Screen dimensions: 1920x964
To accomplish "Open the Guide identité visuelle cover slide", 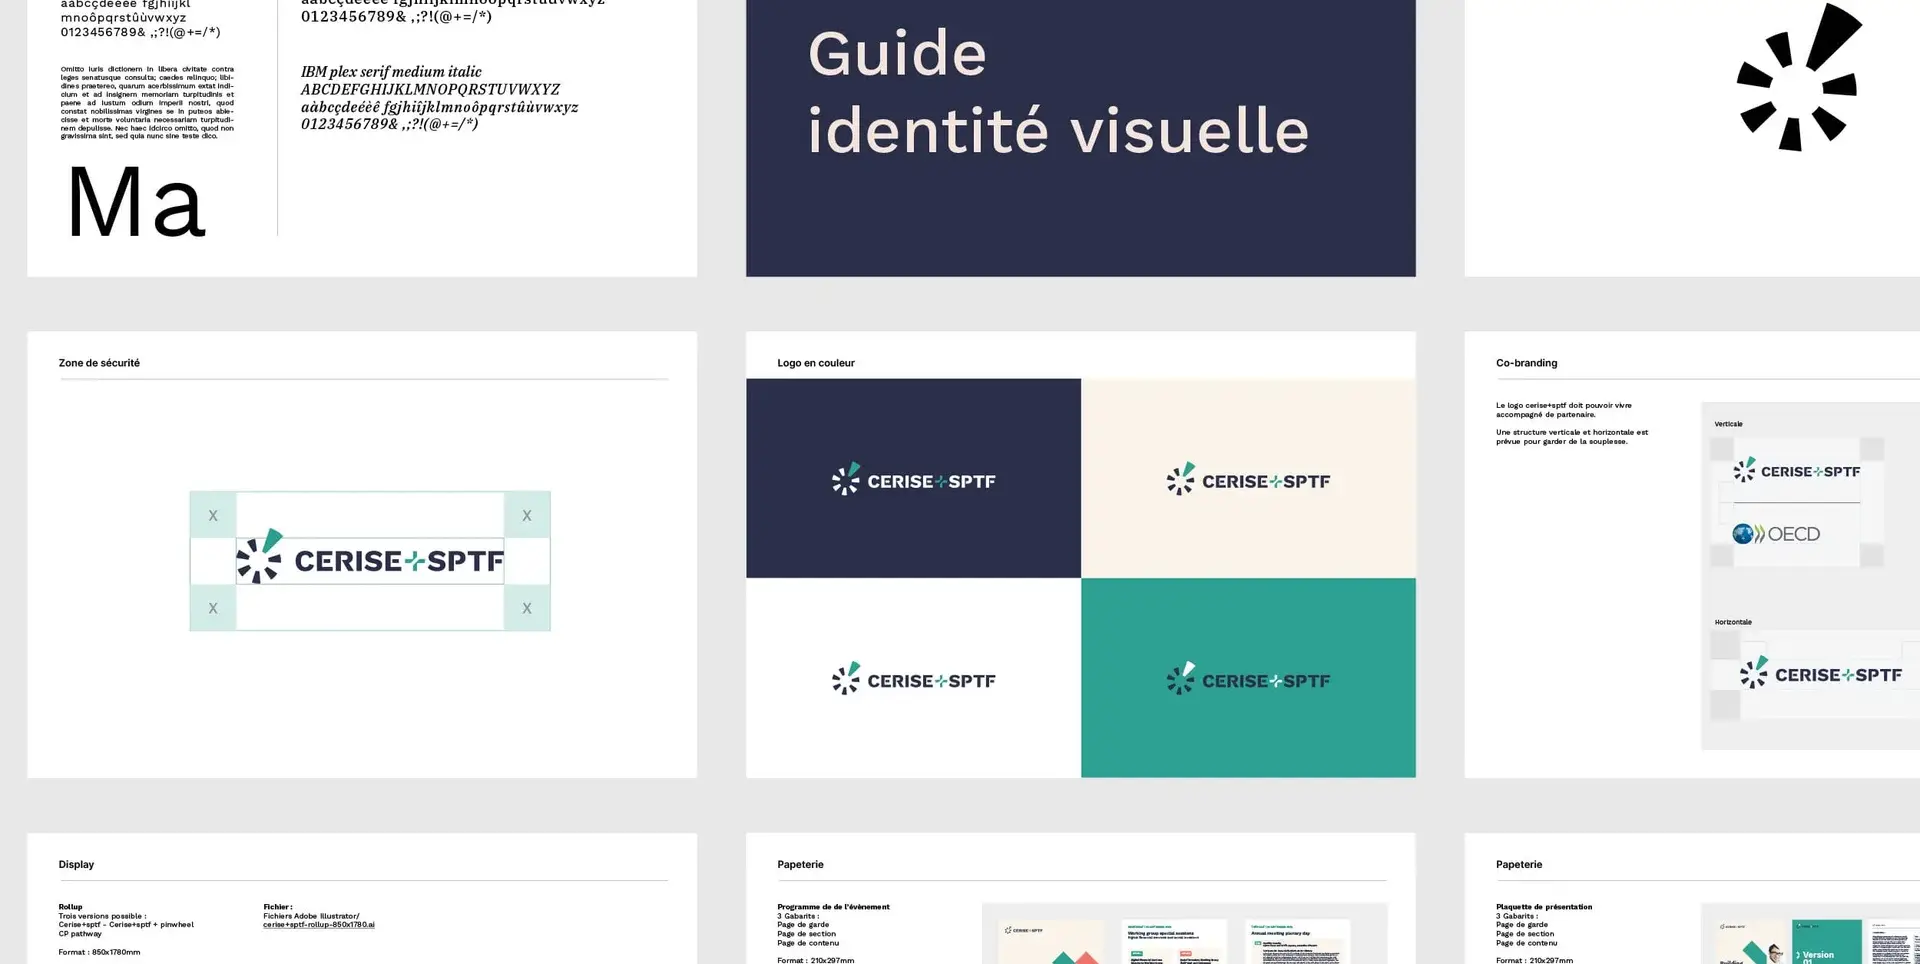I will tap(1081, 138).
